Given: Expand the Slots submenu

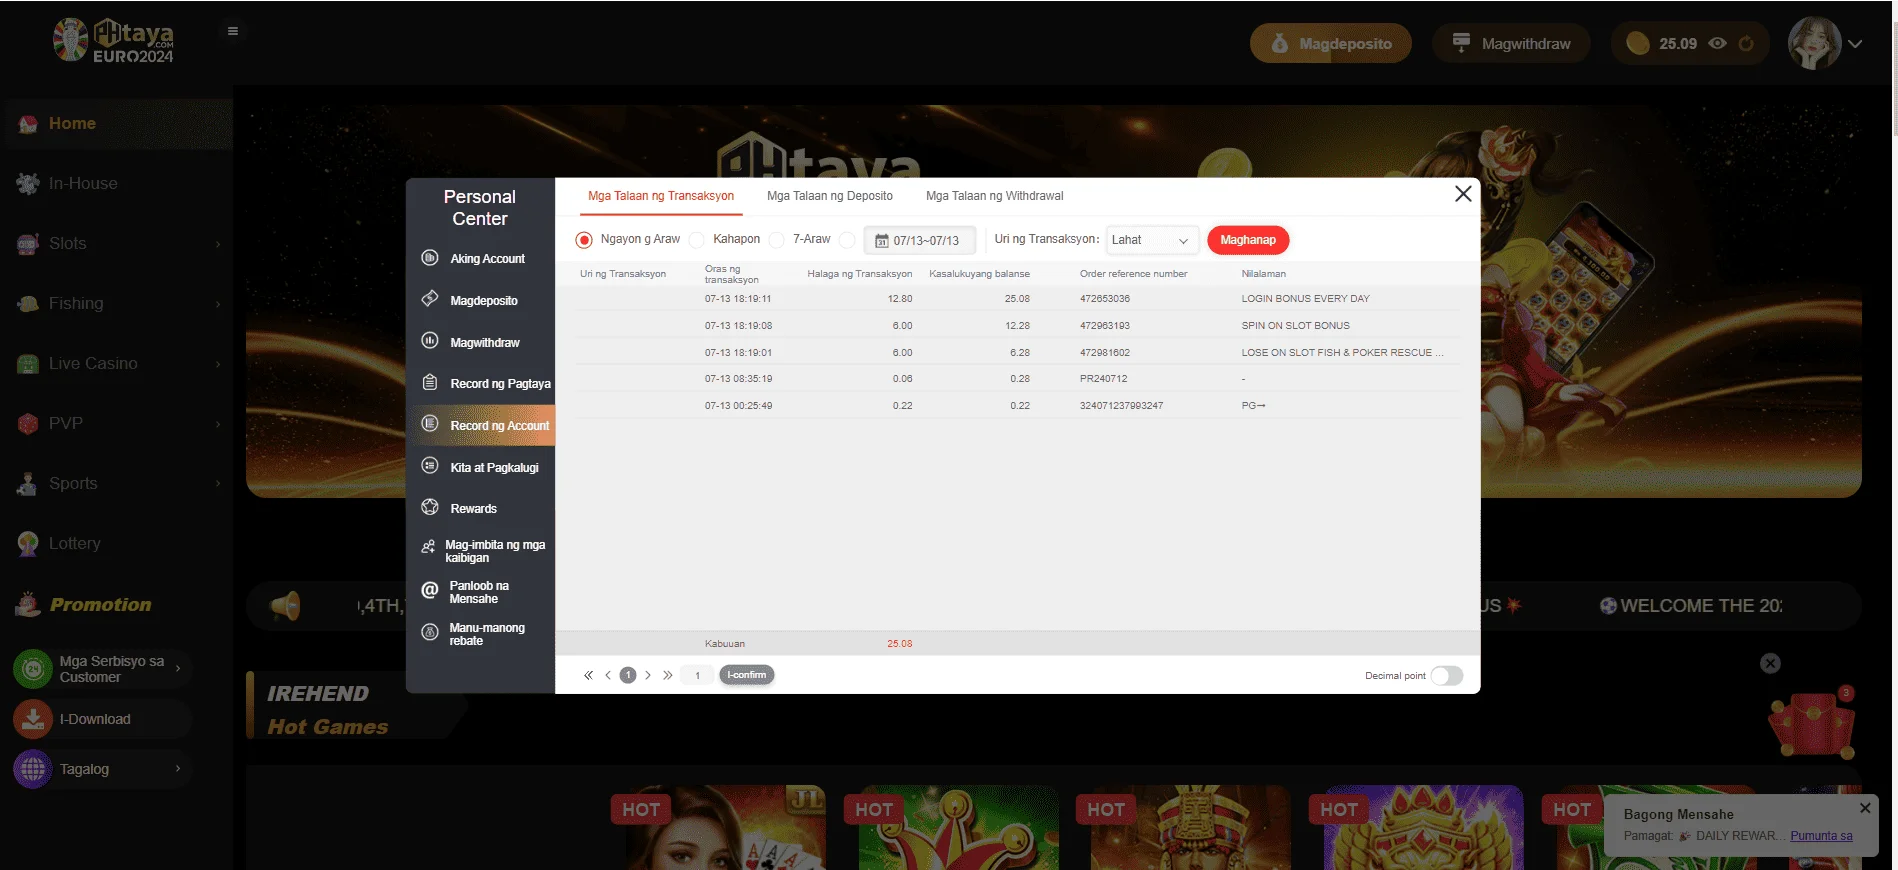Looking at the screenshot, I should tap(218, 244).
